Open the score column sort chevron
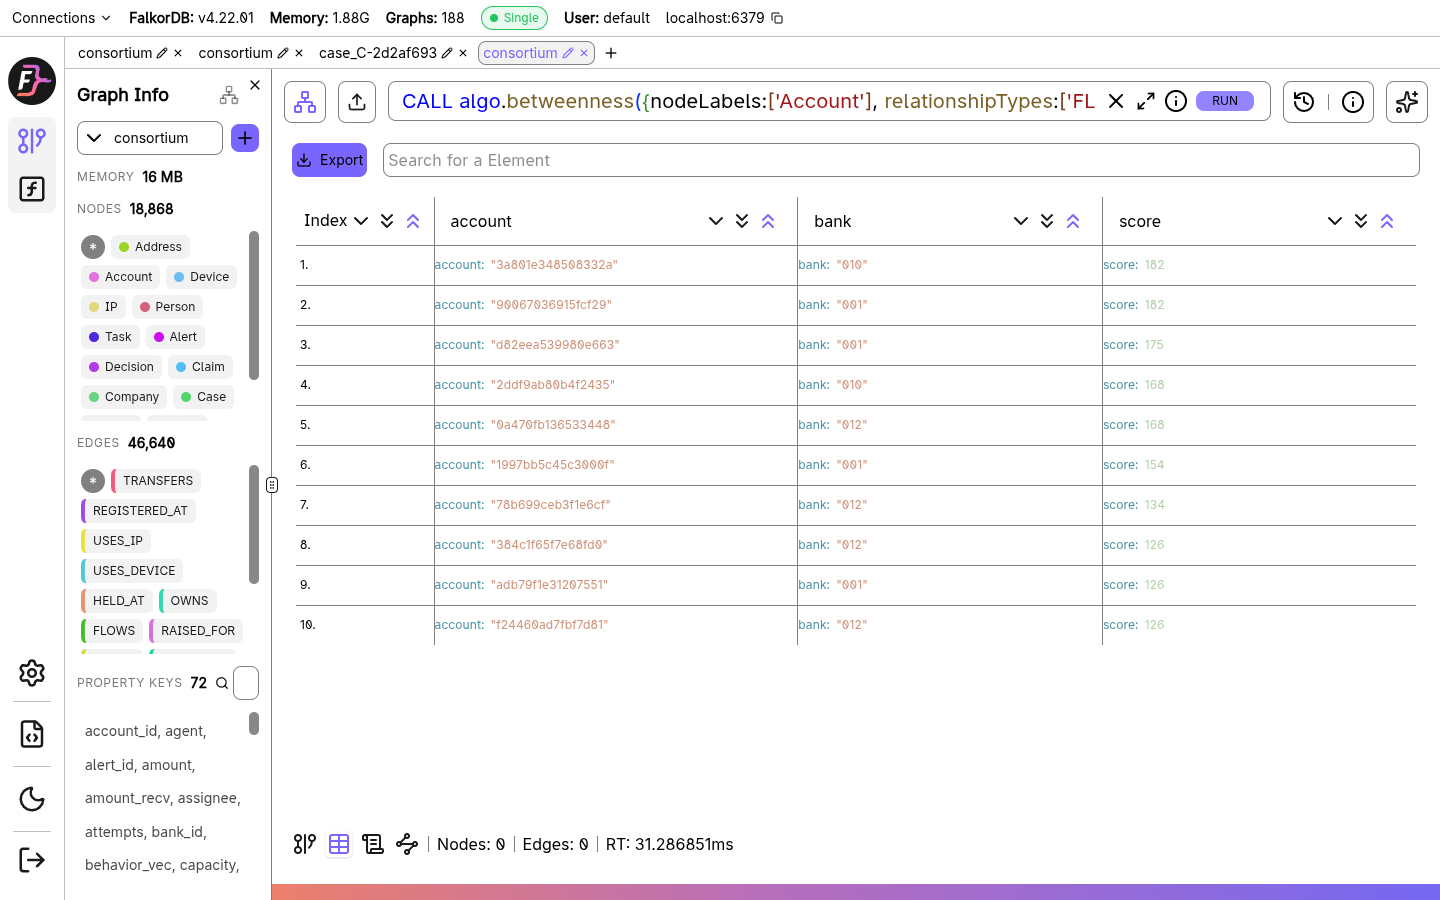 point(1335,221)
